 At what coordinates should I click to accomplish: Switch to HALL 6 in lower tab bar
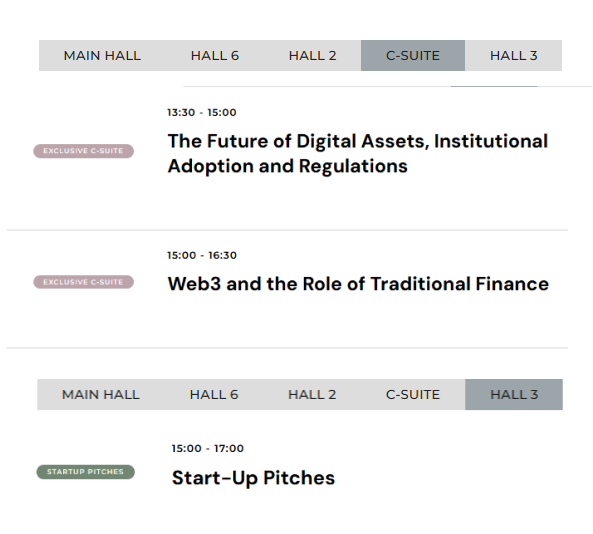click(214, 394)
